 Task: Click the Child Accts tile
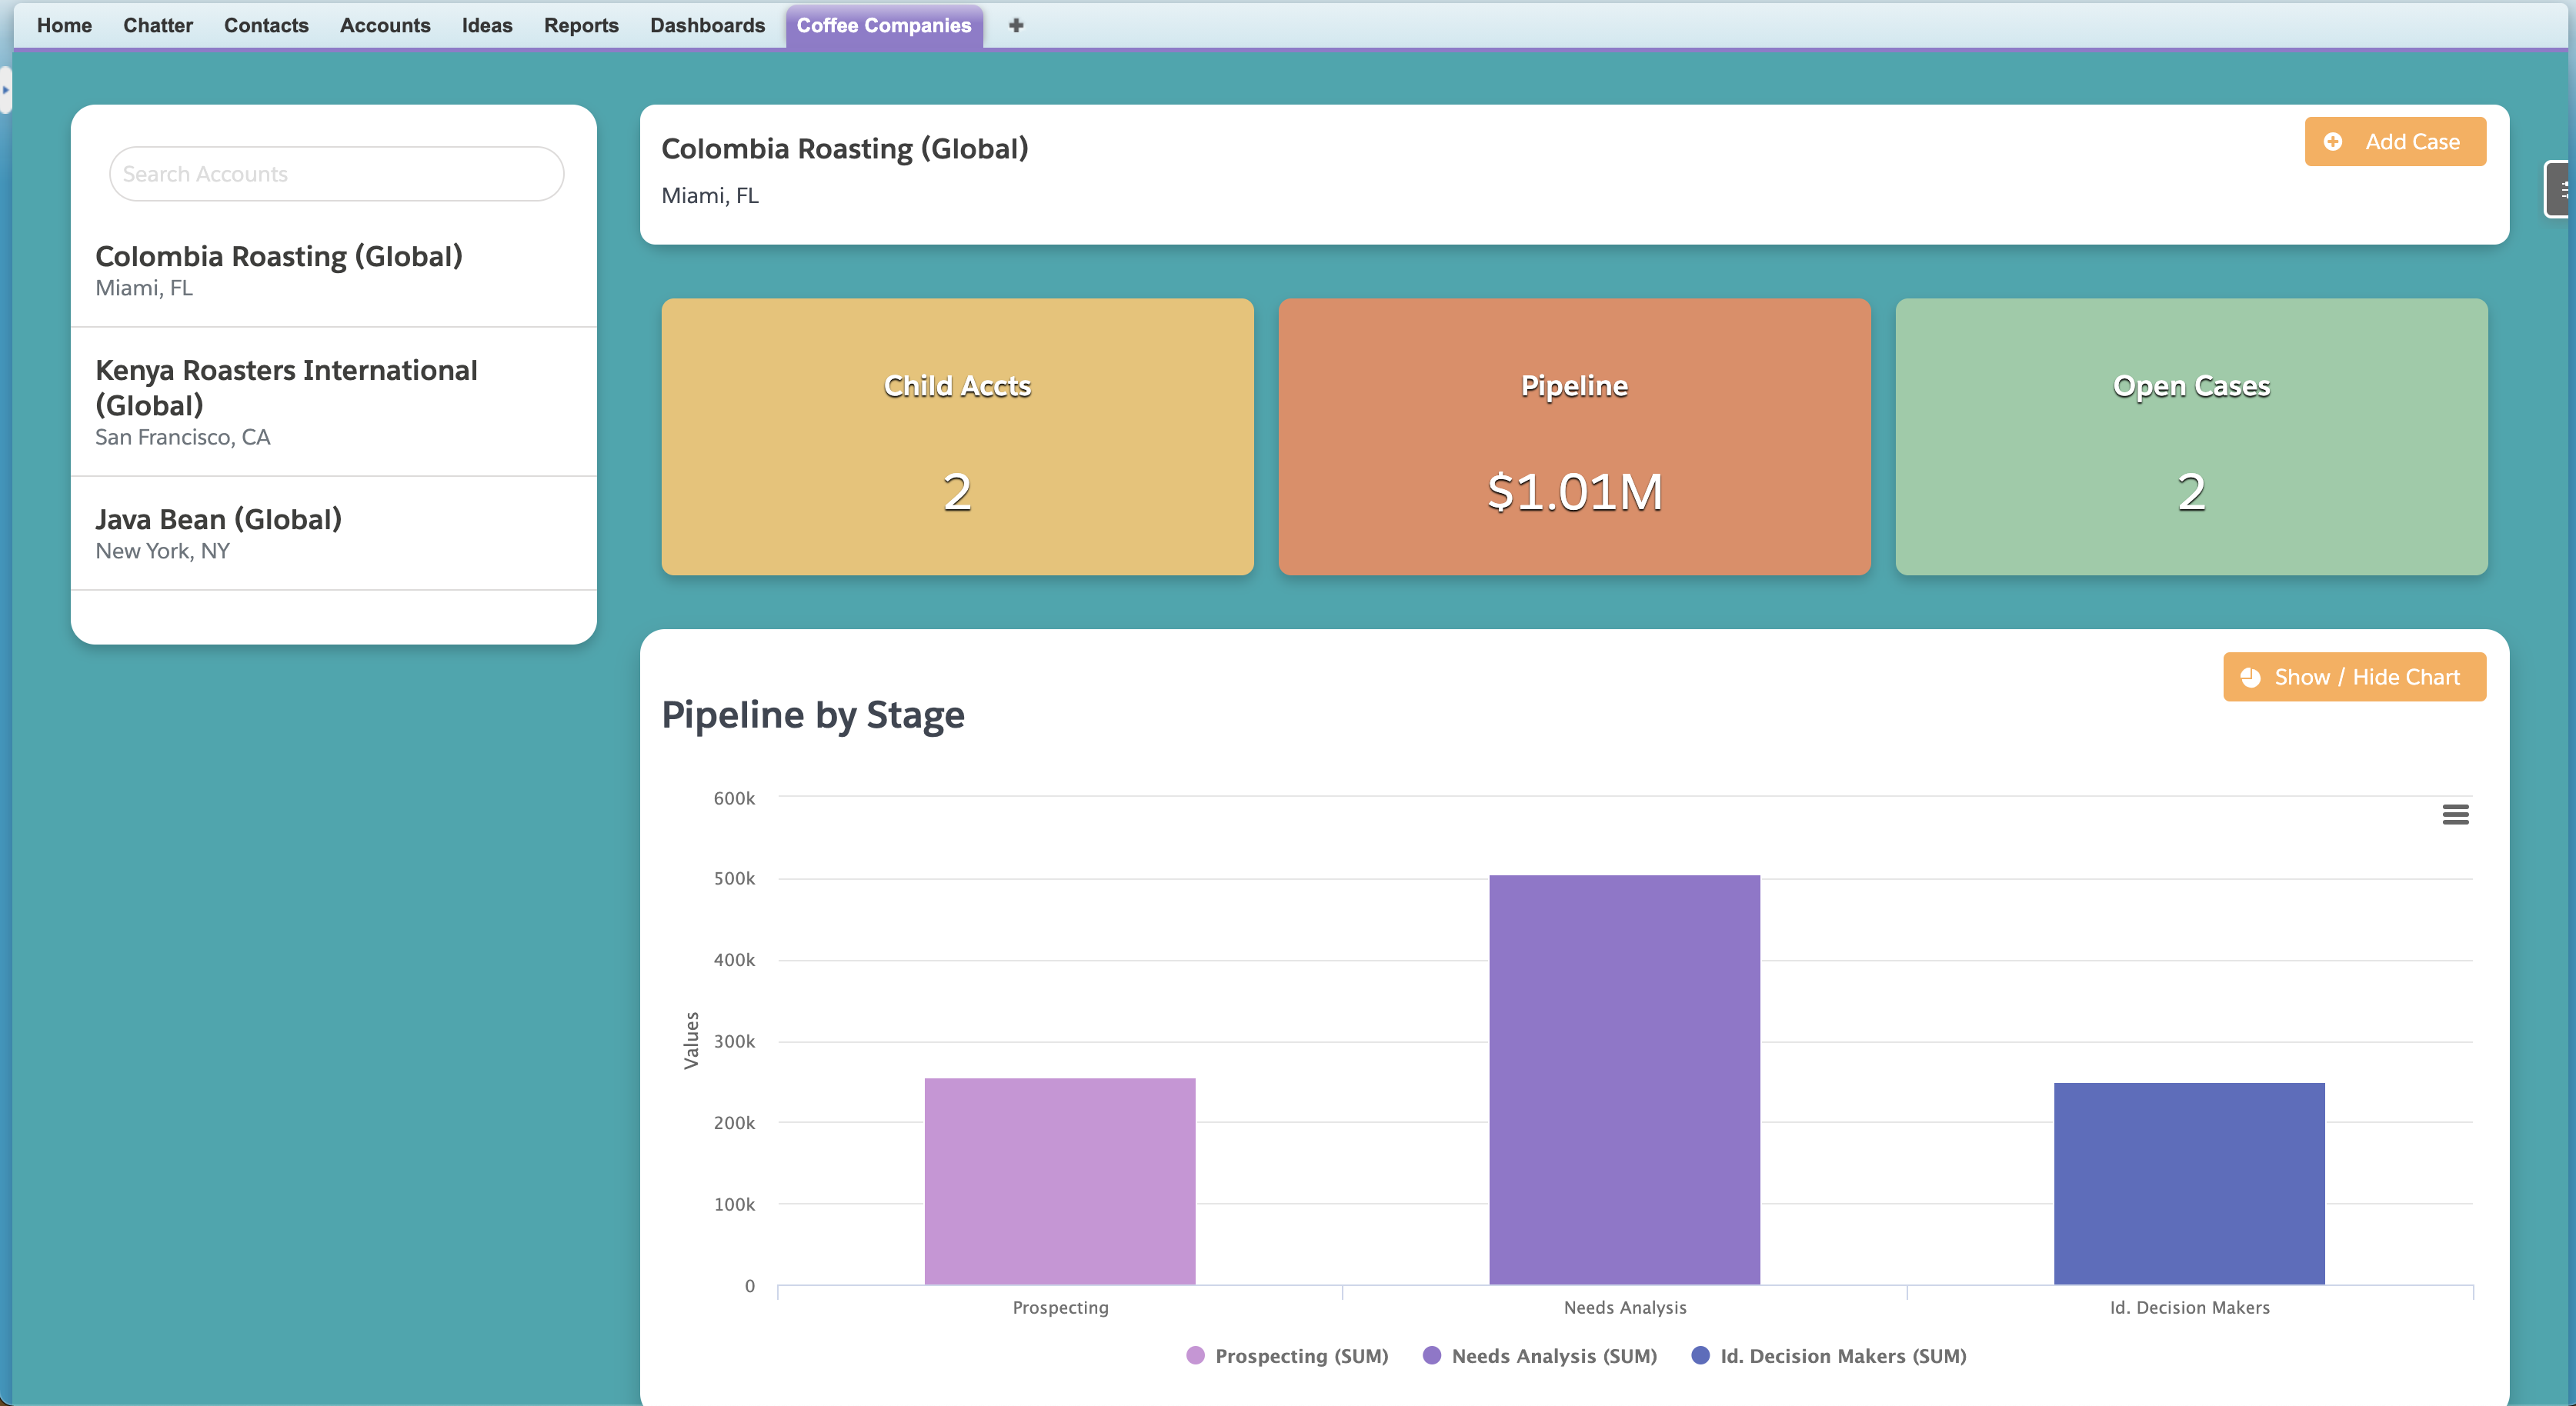(x=957, y=438)
